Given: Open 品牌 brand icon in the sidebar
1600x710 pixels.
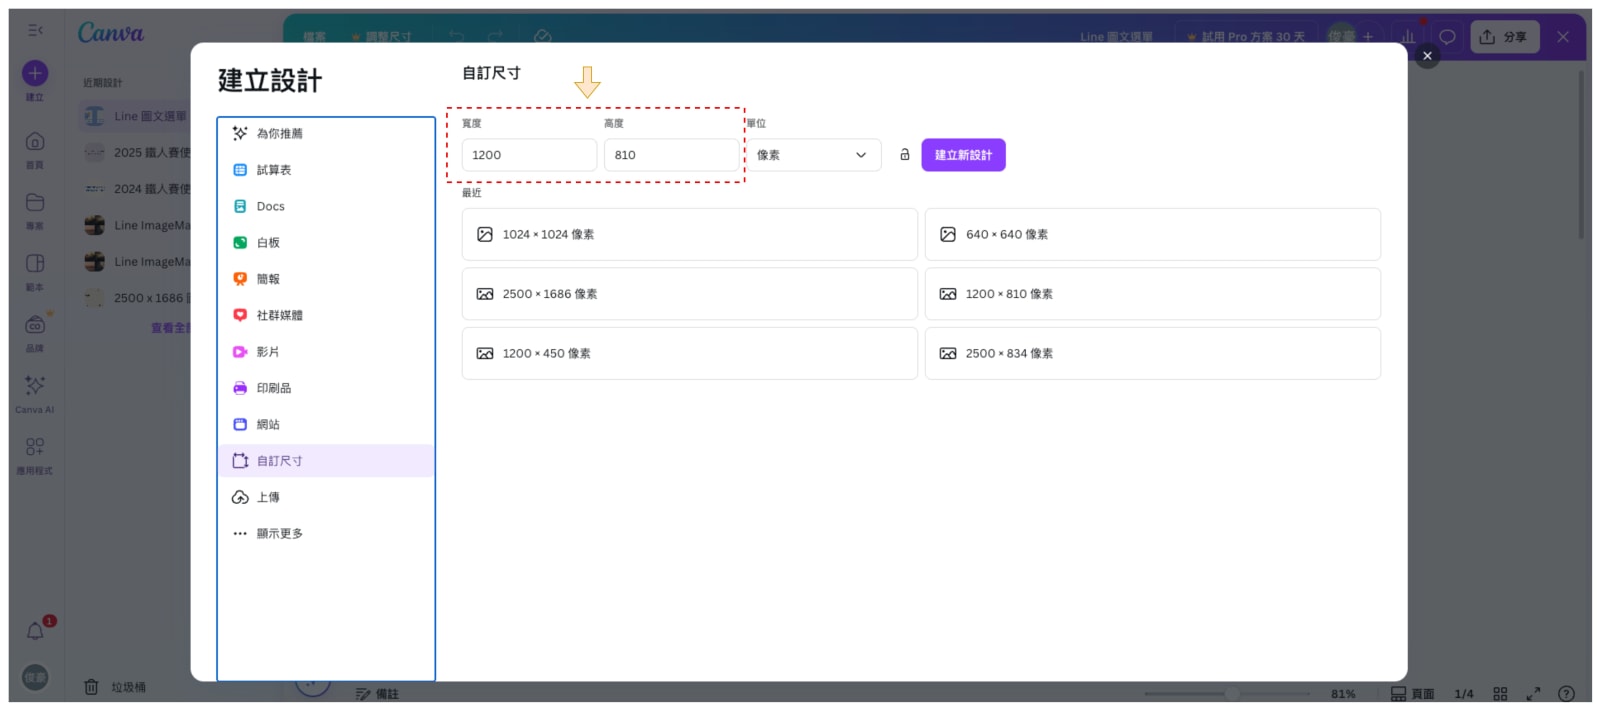Looking at the screenshot, I should (35, 325).
